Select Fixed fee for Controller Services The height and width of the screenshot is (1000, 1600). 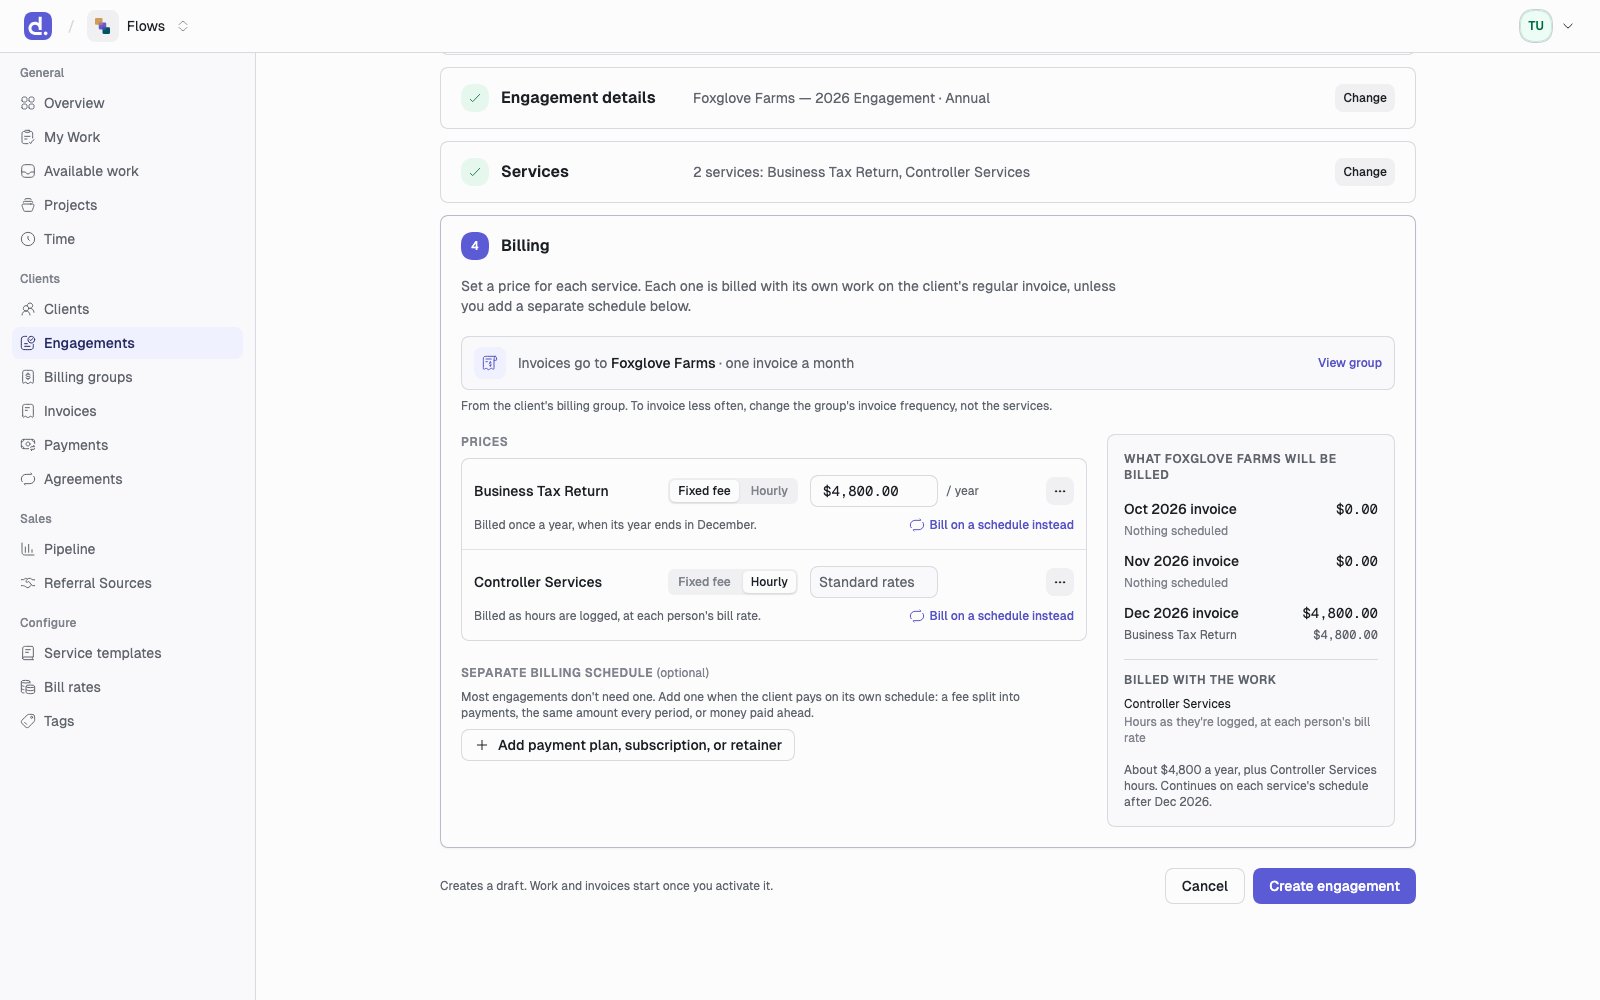tap(704, 582)
